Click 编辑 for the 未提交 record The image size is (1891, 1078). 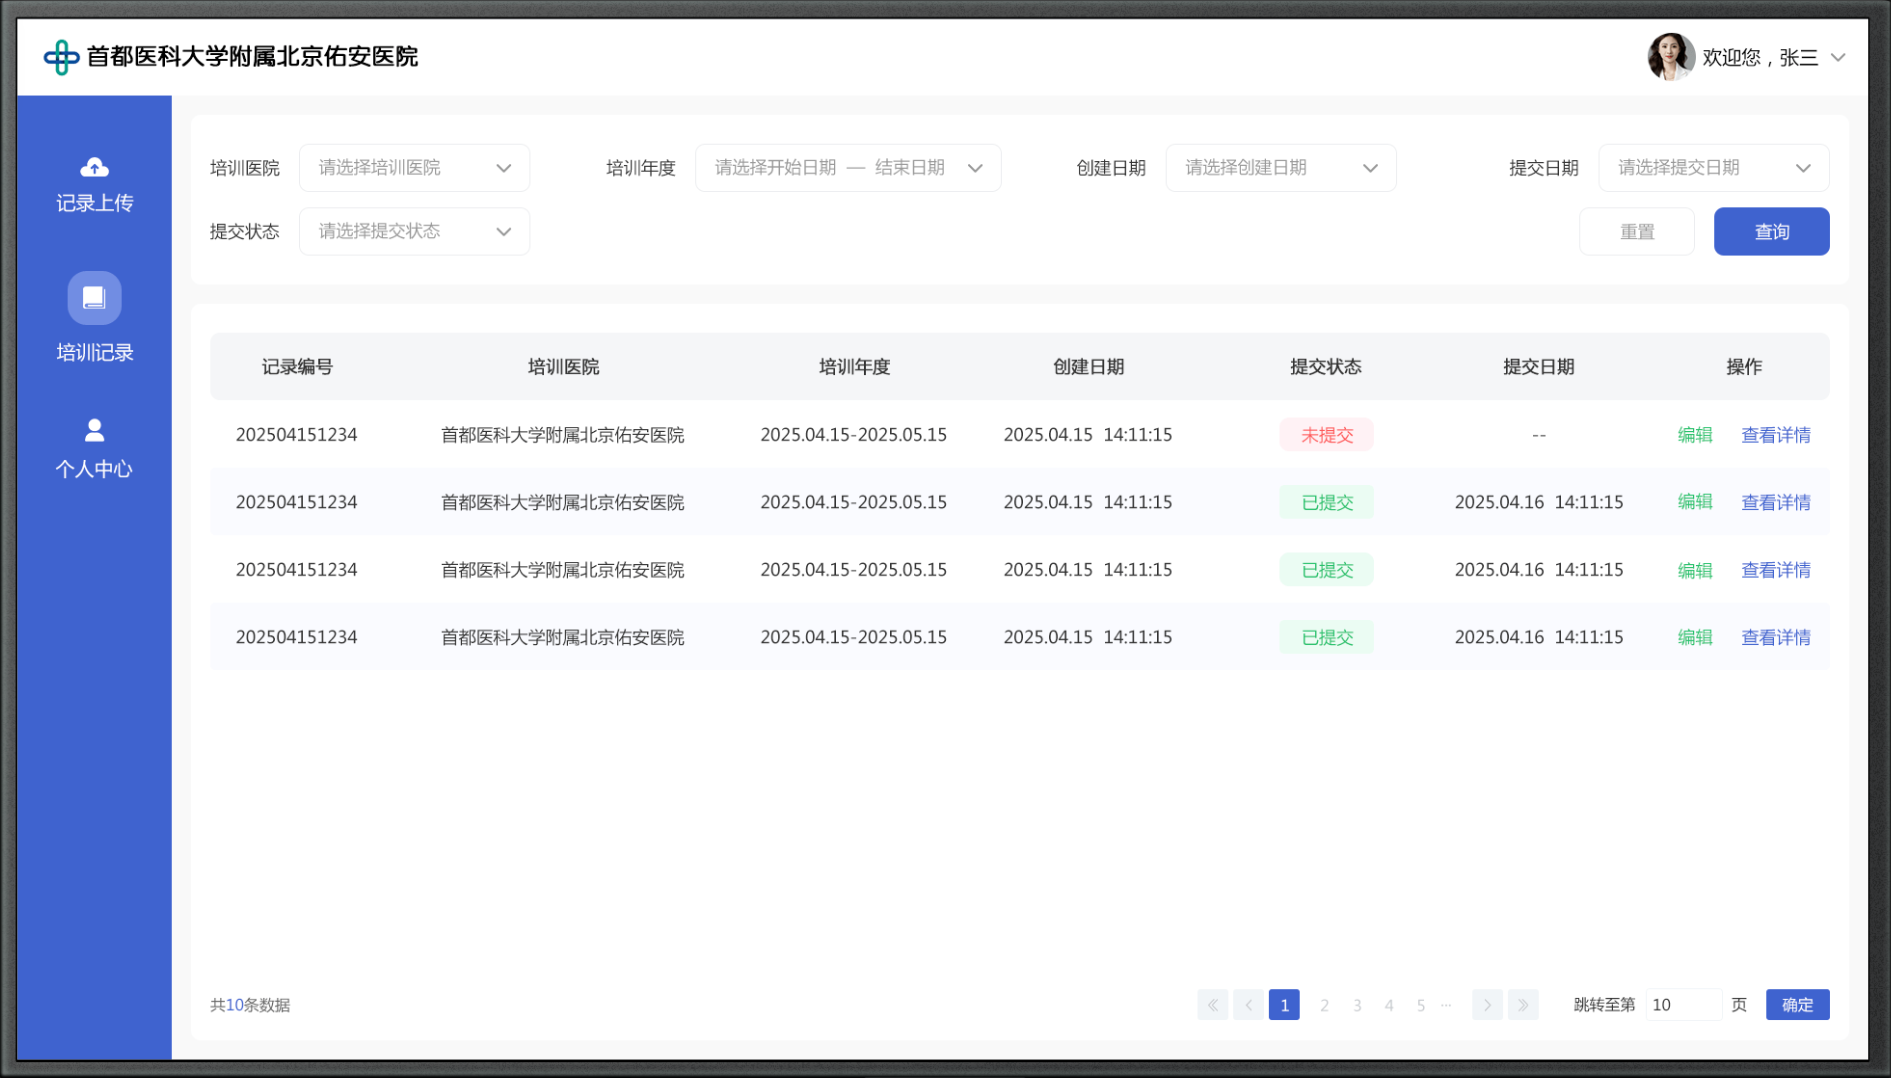[1694, 435]
